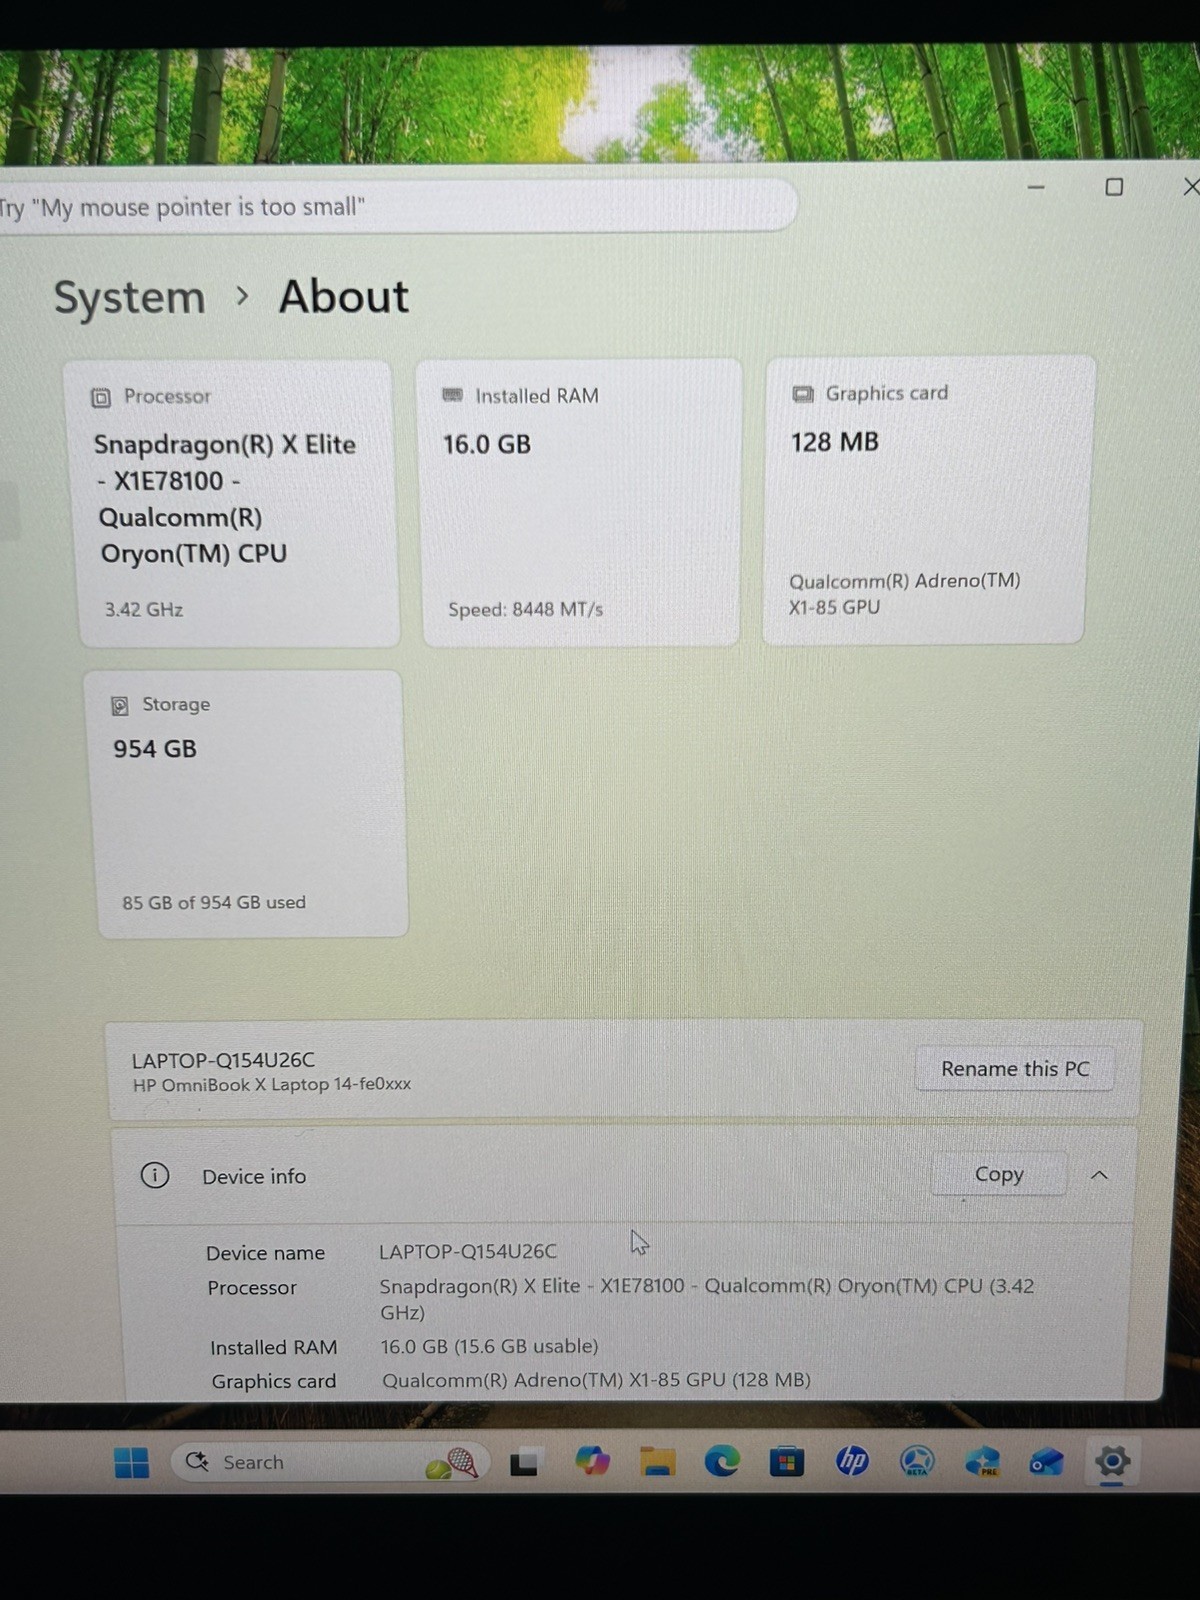The height and width of the screenshot is (1600, 1200).
Task: Select the 16.0 GB RAM value
Action: click(x=487, y=444)
